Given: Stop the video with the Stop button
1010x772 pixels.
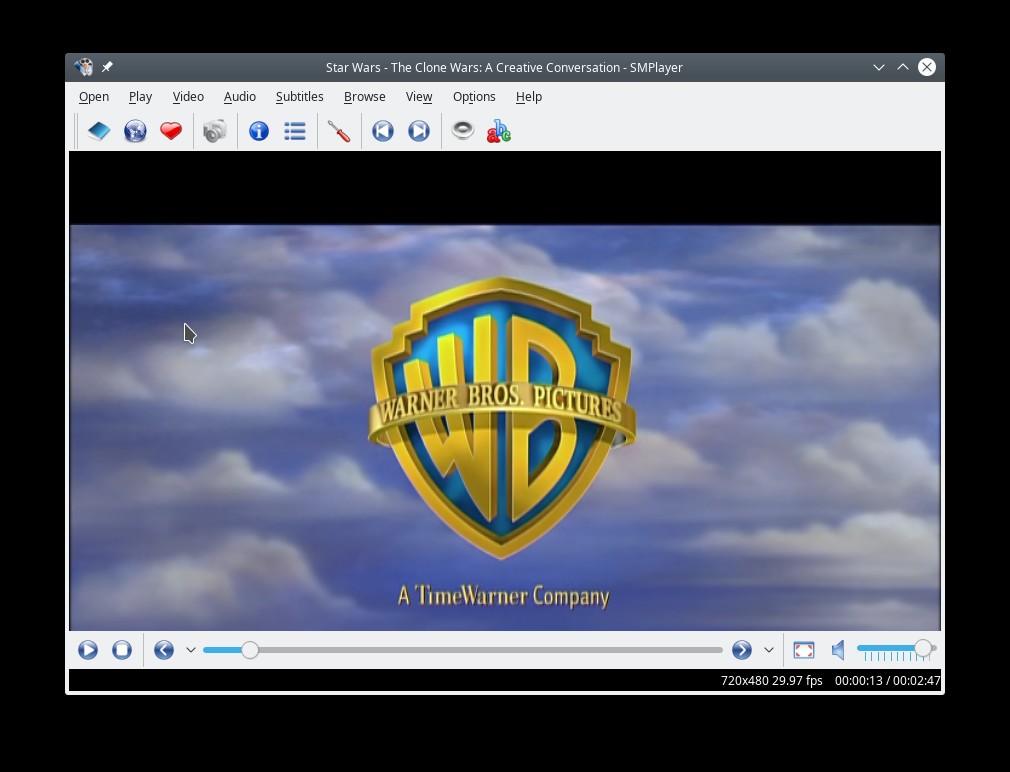Looking at the screenshot, I should tap(122, 650).
